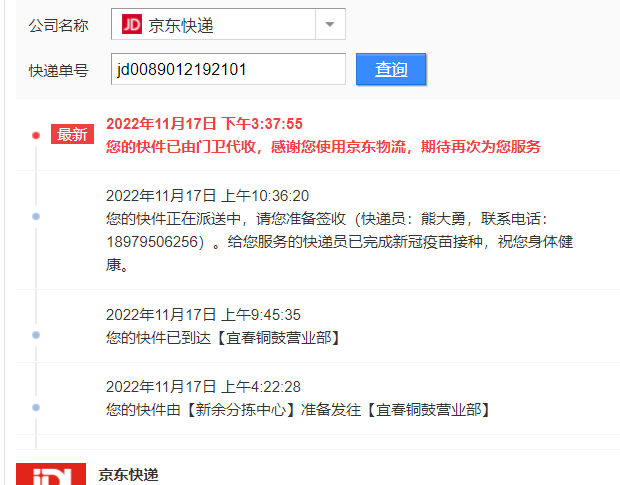Select the 新余分拣中心 dispatch status text
The image size is (620, 485).
(298, 410)
